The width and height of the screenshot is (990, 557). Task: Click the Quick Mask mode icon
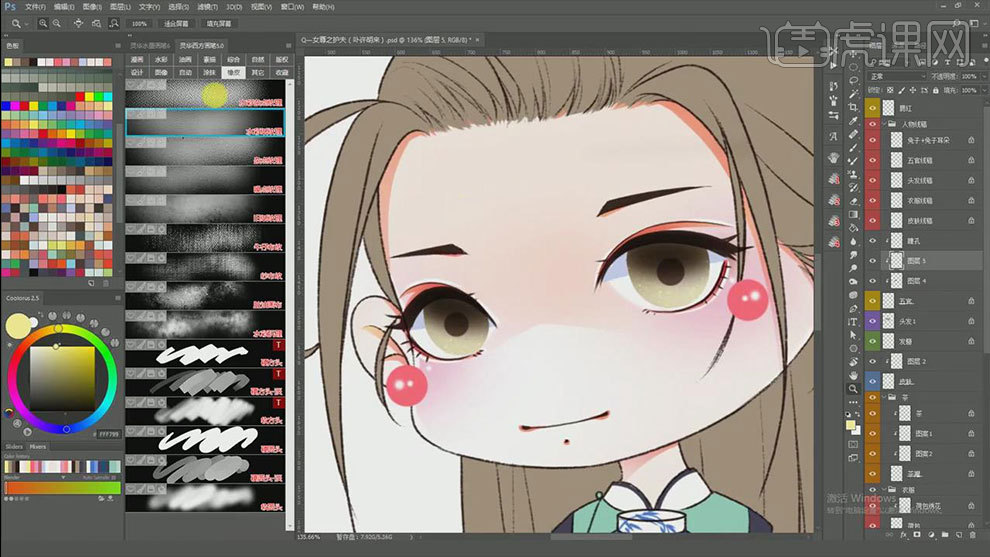point(854,445)
